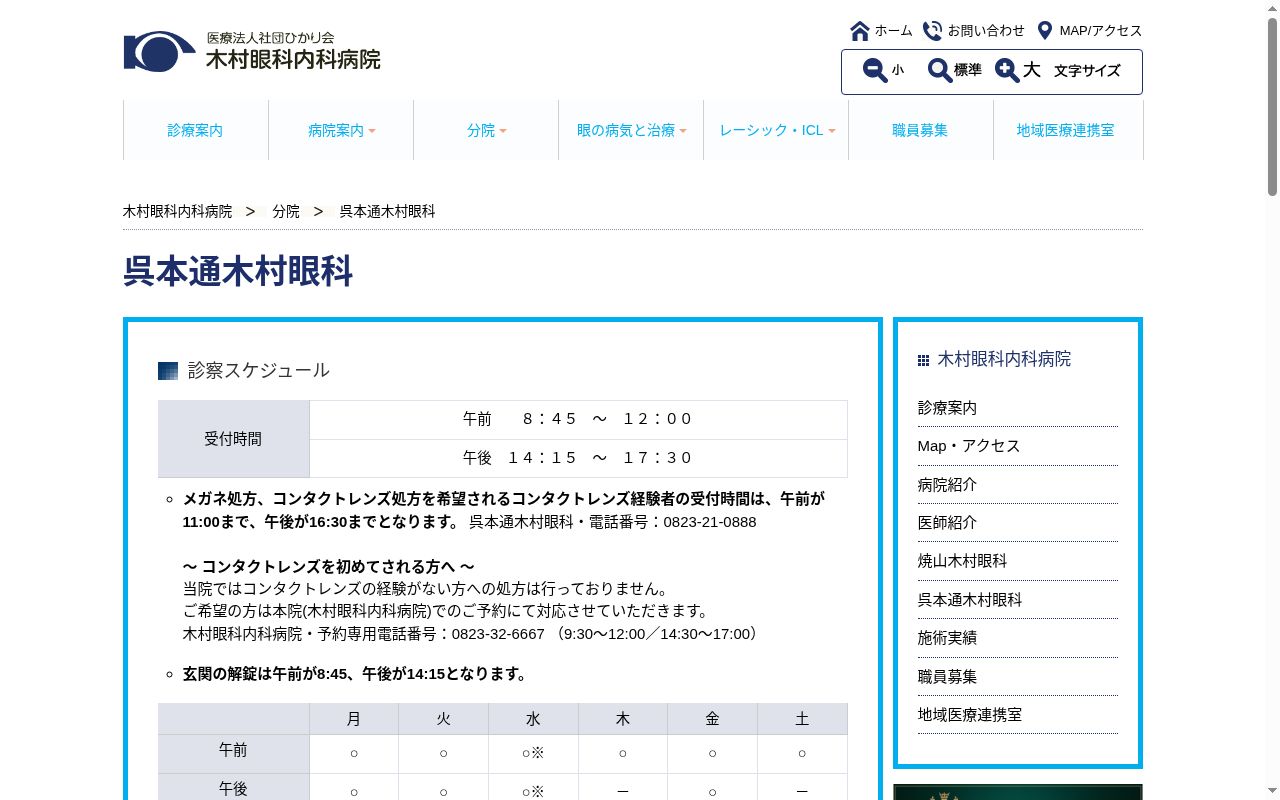Click the morning hours 8:45 ～ 12:00 cell

point(578,420)
